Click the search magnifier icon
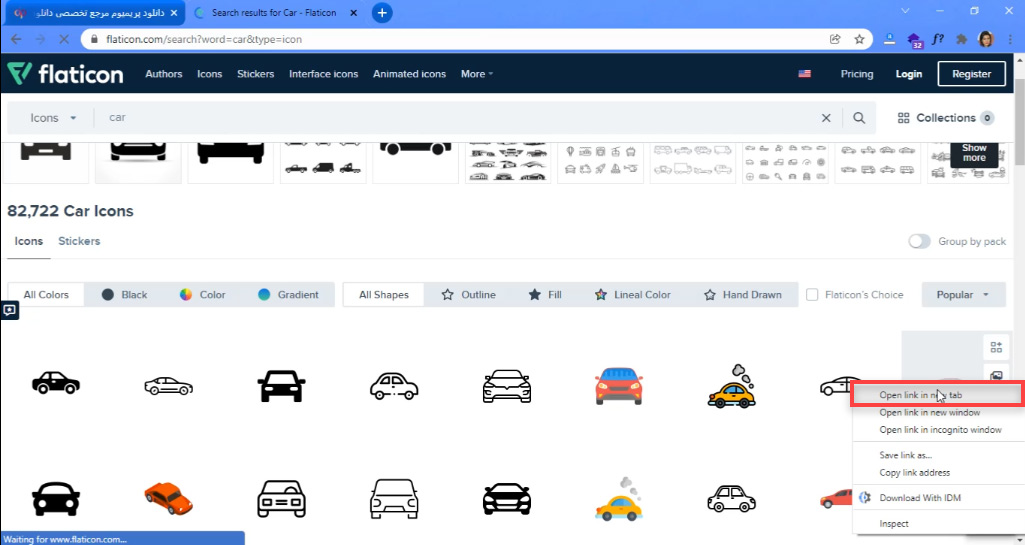This screenshot has height=545, width=1025. tap(859, 118)
